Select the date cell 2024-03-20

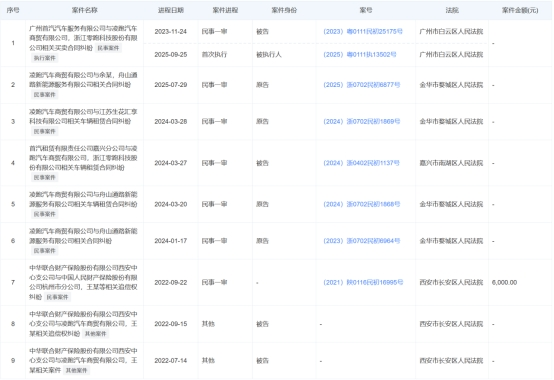pyautogui.click(x=171, y=204)
